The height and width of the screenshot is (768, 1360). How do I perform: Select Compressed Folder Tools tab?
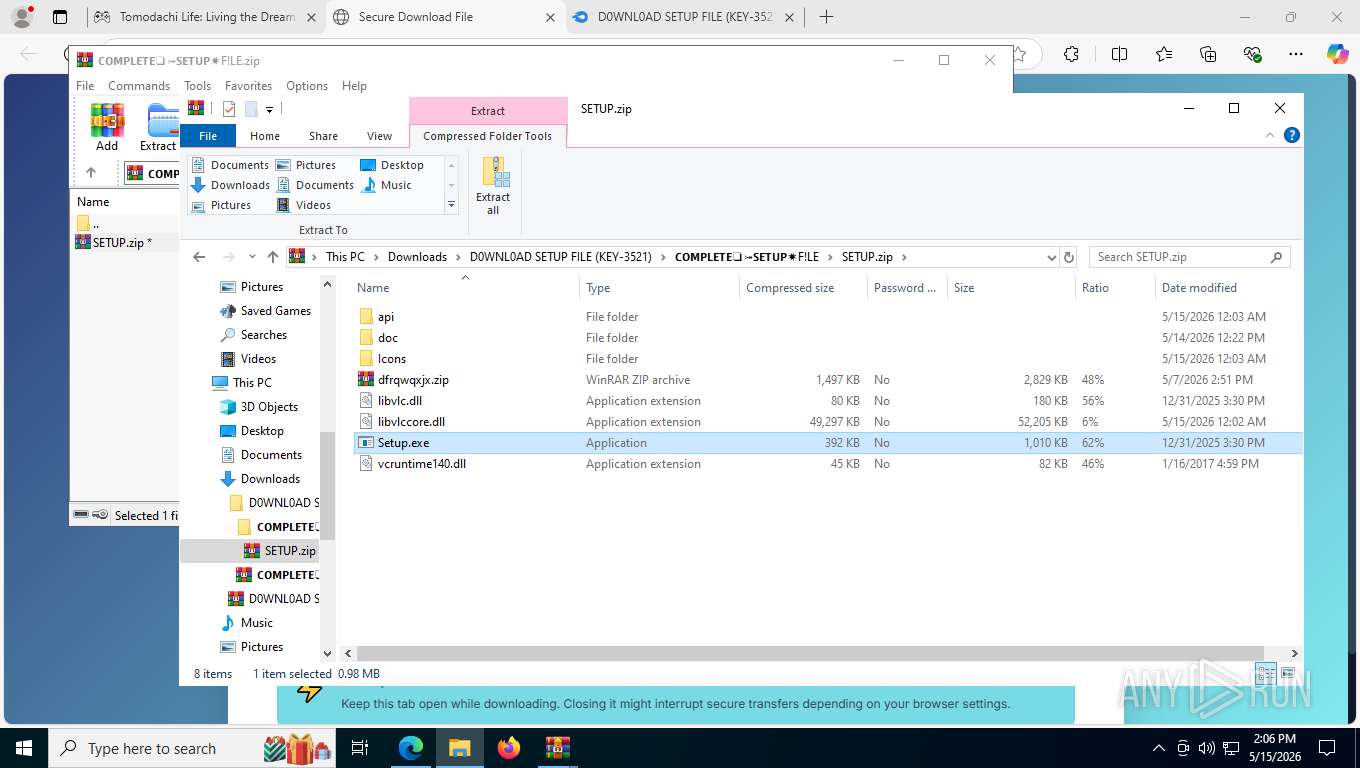pos(487,136)
